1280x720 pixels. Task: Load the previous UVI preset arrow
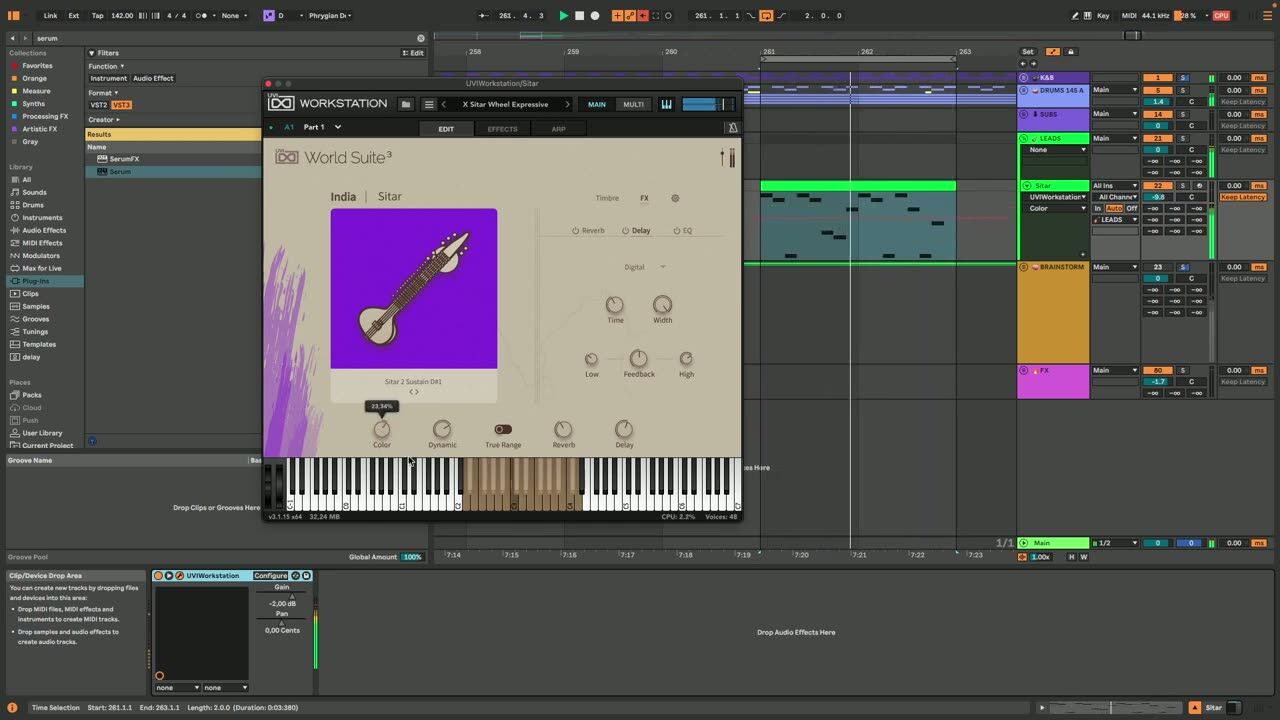click(x=444, y=104)
